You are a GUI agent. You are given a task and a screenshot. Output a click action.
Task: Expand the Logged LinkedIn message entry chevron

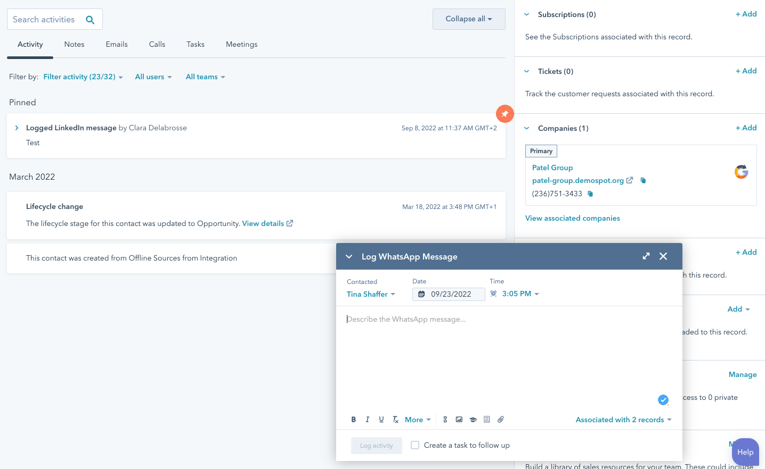(x=17, y=128)
